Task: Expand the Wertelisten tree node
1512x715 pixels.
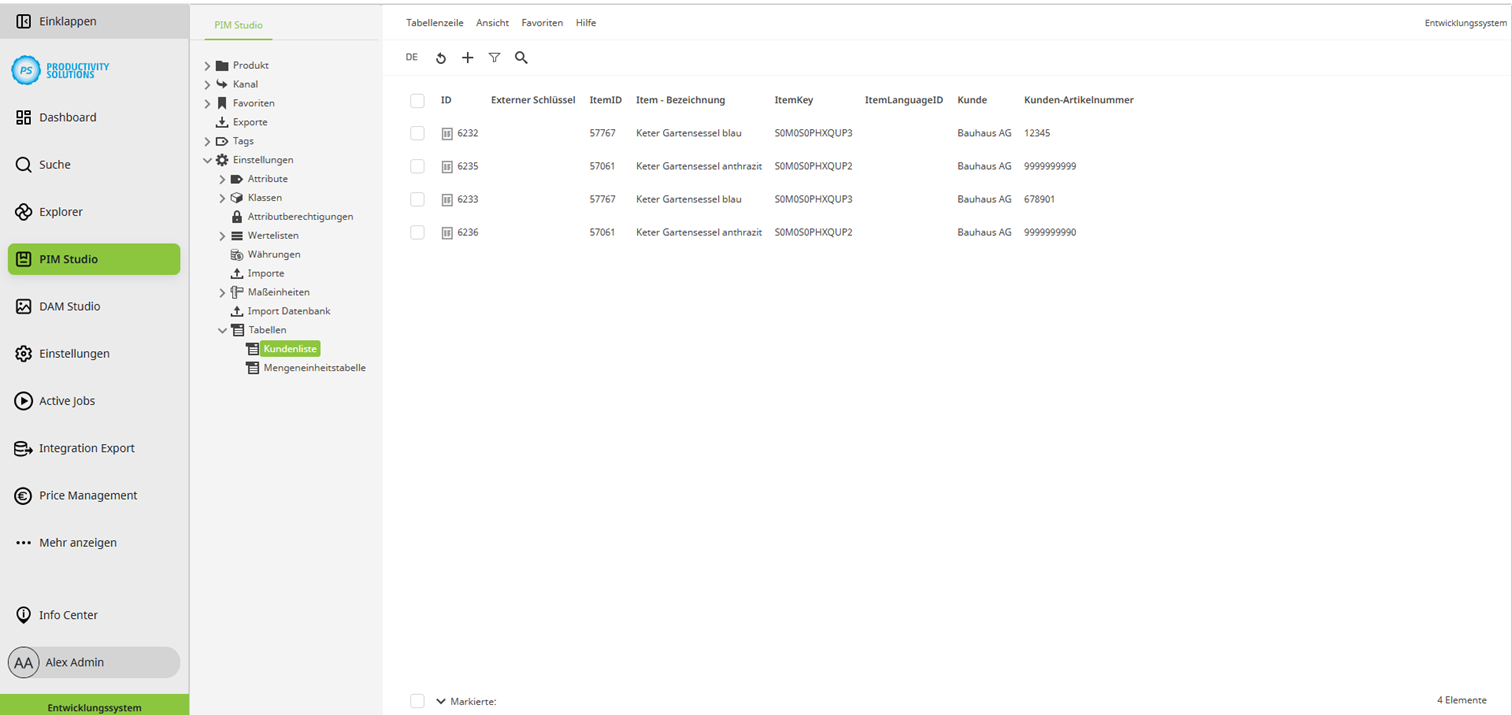Action: (224, 235)
